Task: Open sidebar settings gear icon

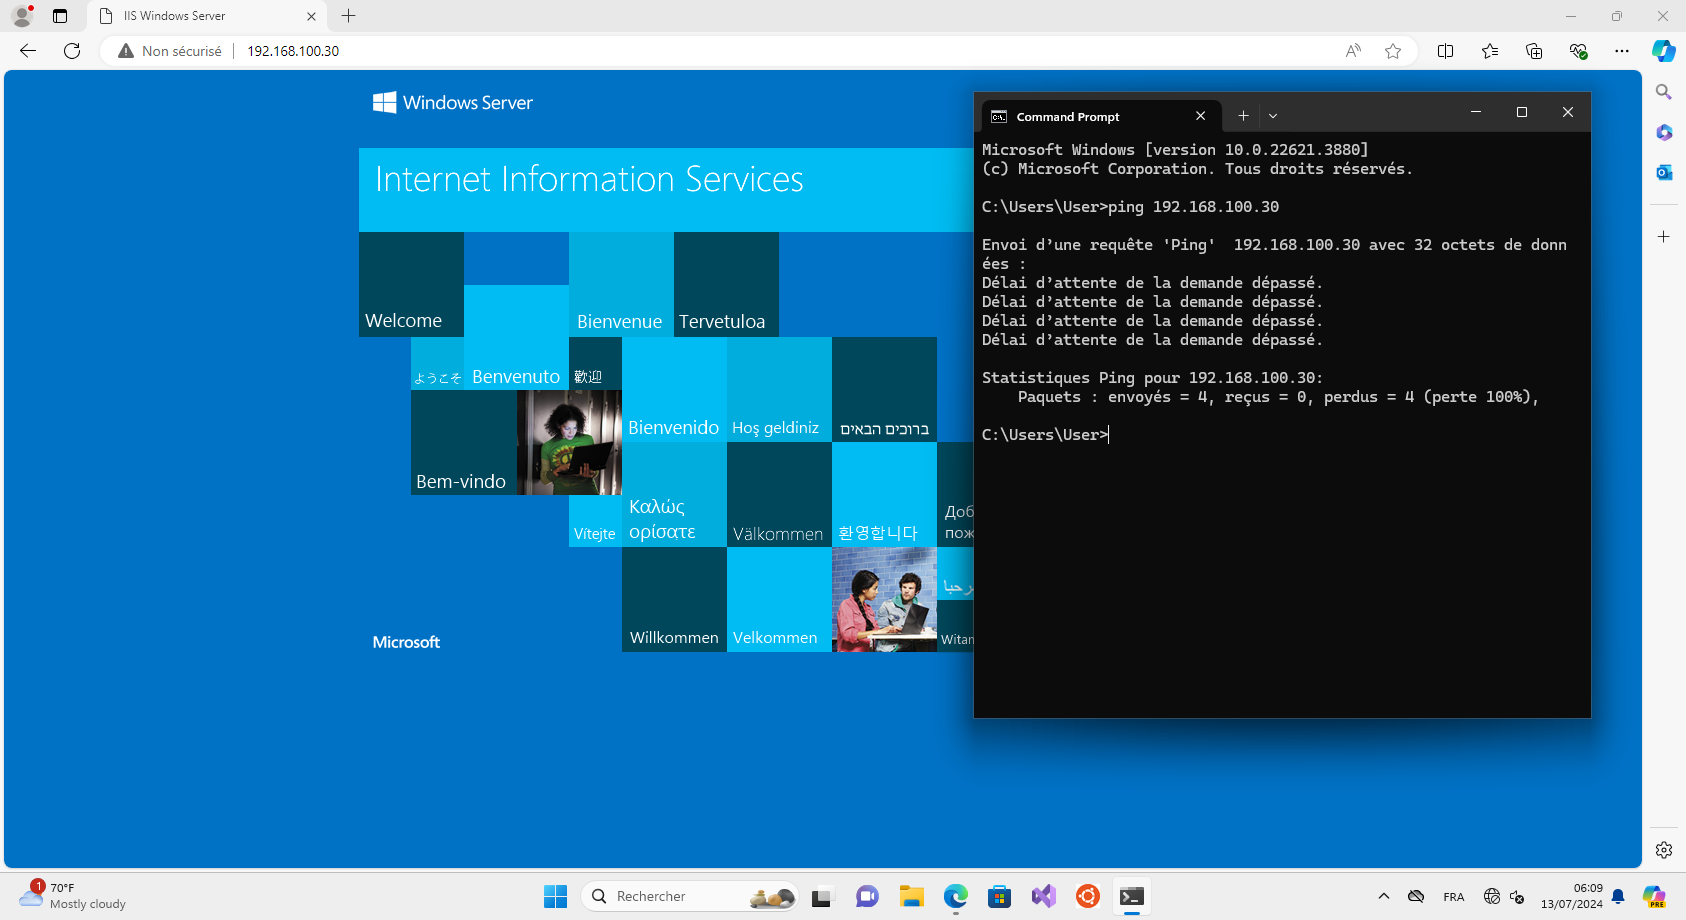Action: 1664,850
